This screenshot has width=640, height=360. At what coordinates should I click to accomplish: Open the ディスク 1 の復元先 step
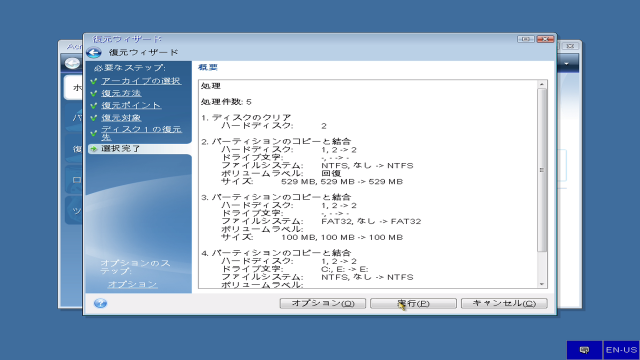(141, 133)
